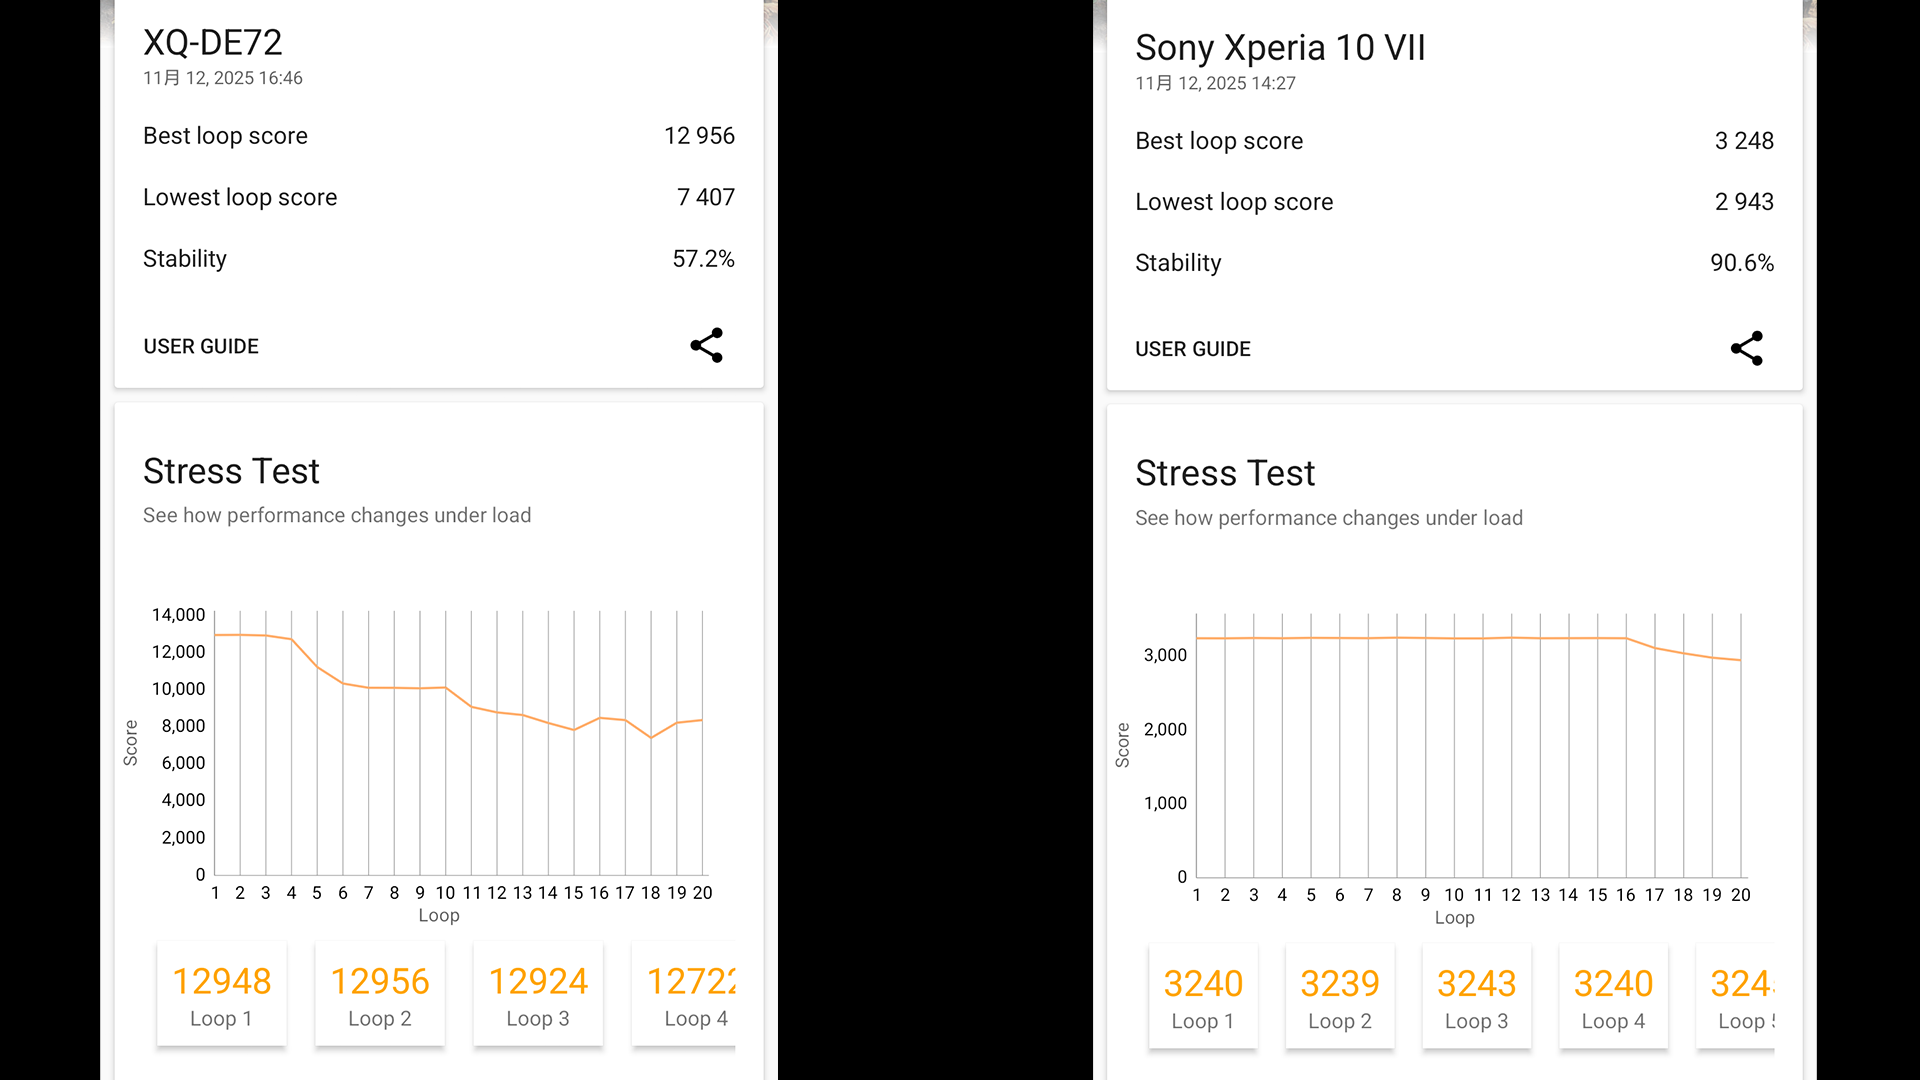The width and height of the screenshot is (1920, 1080).
Task: Tap share icon on XQ-DE72 card
Action: (x=706, y=345)
